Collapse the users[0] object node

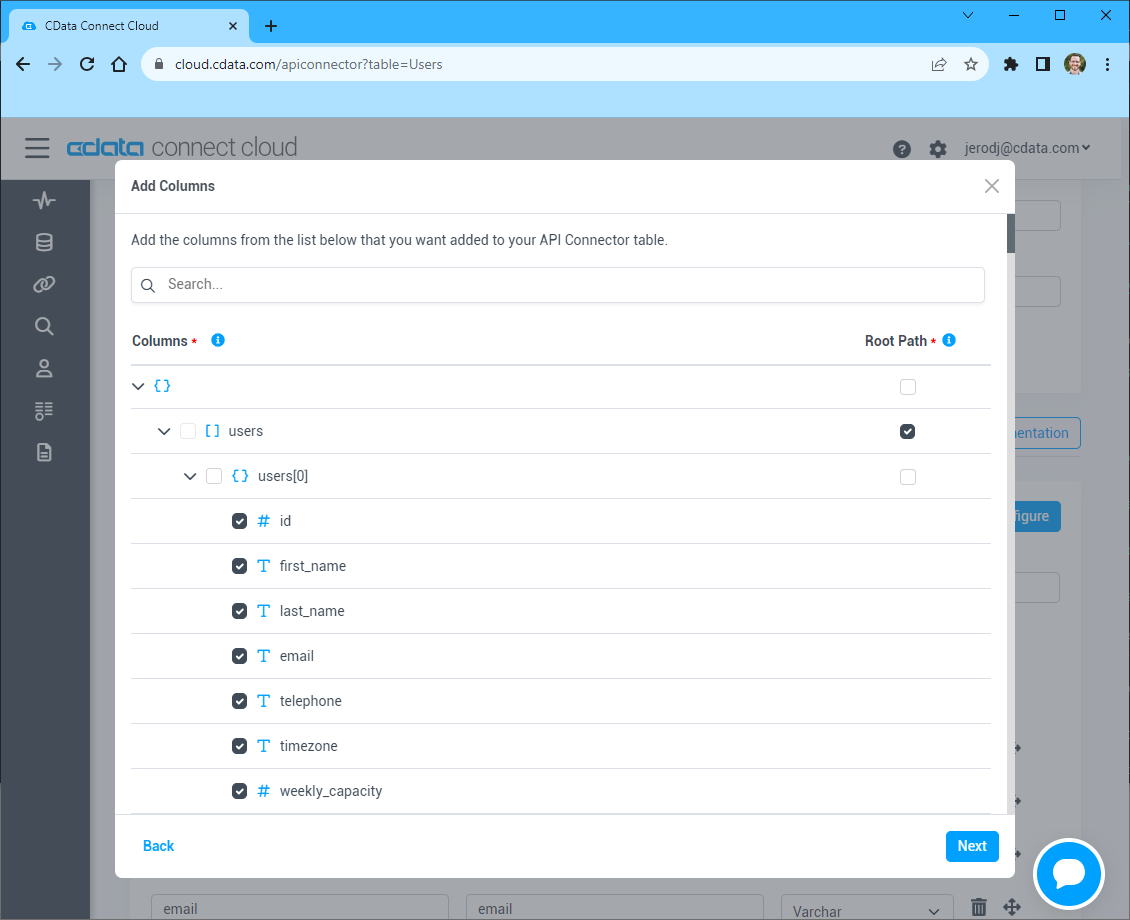coord(190,476)
